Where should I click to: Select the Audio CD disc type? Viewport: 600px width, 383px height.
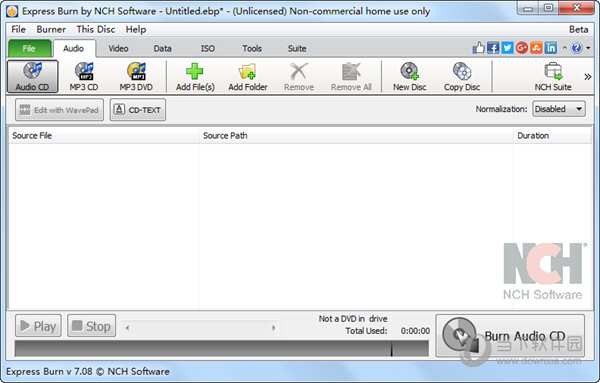[32, 77]
